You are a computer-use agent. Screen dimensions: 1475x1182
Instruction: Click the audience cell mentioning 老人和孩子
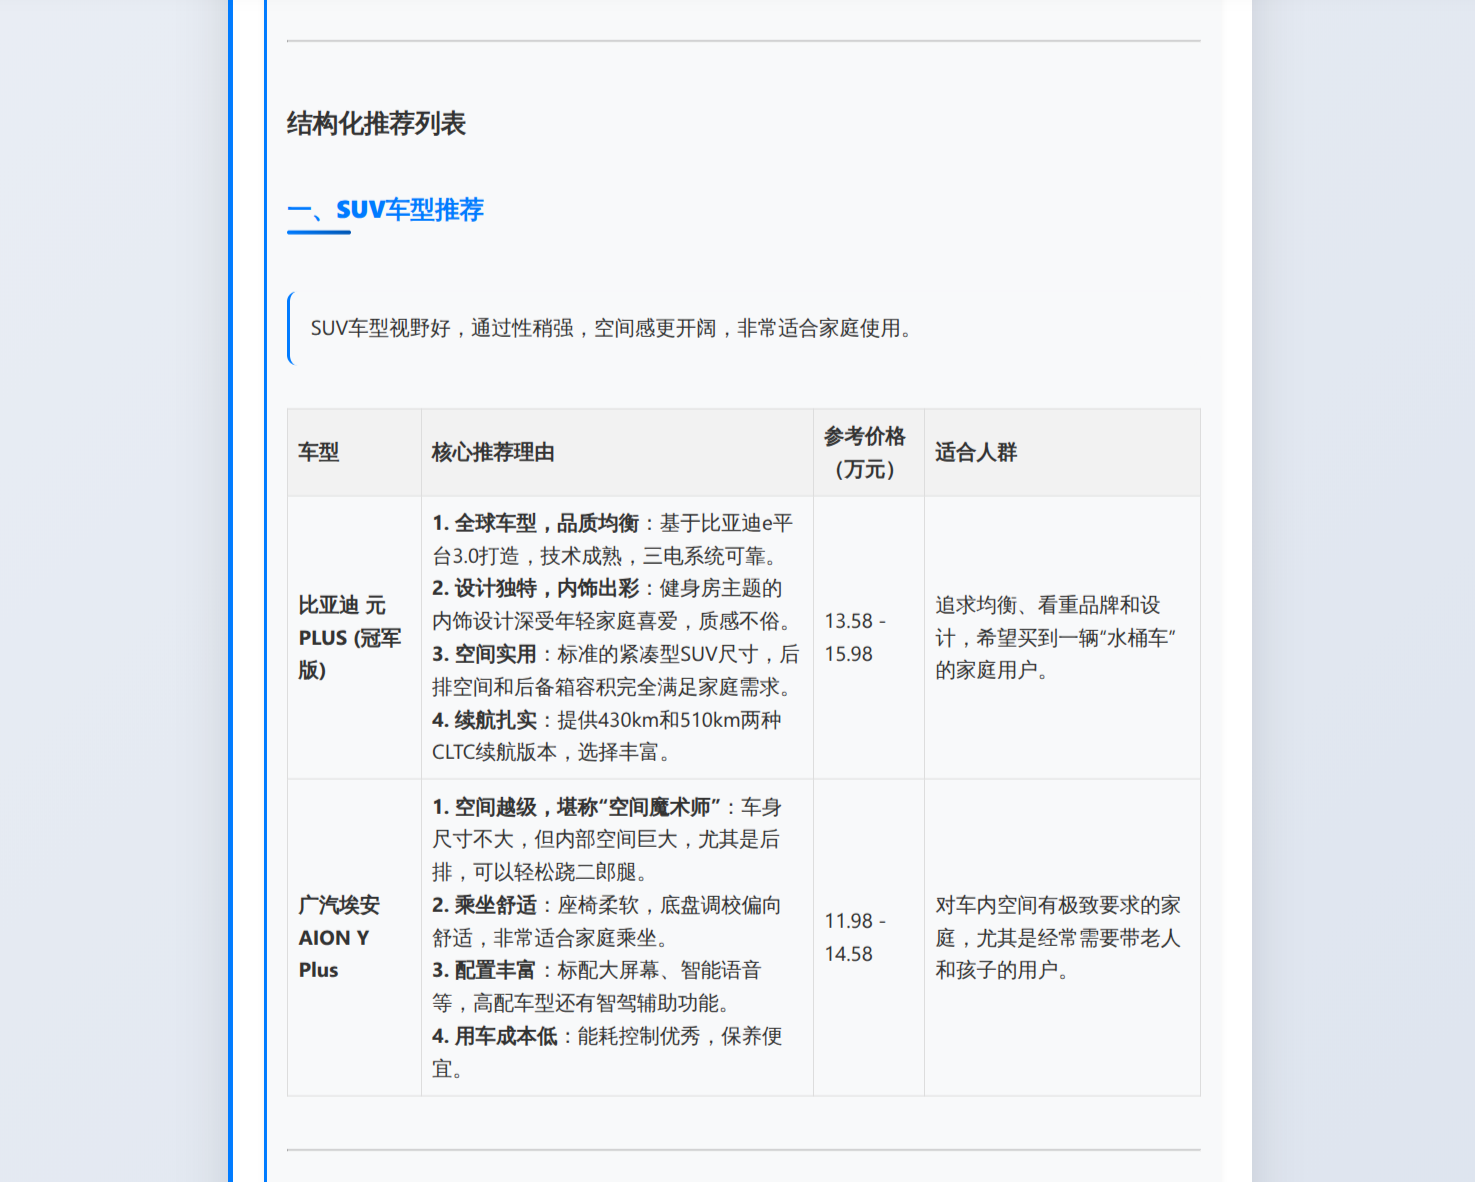1062,937
